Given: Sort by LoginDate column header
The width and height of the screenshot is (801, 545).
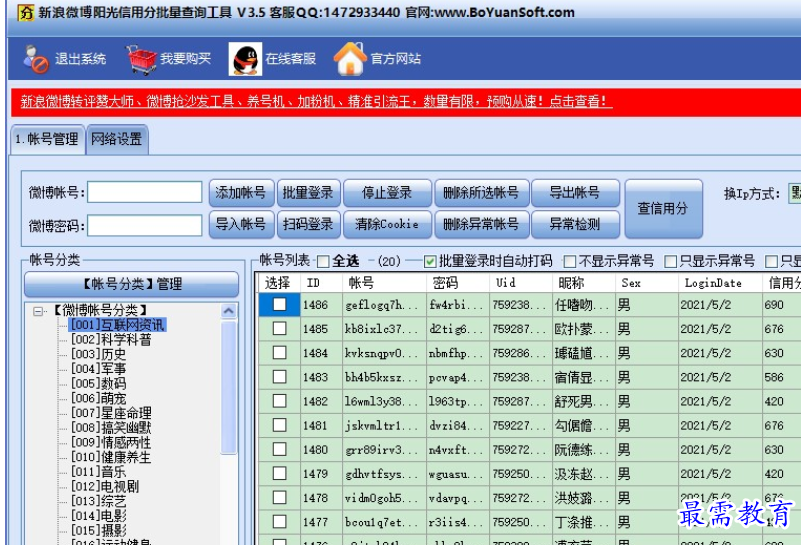Looking at the screenshot, I should click(x=720, y=283).
